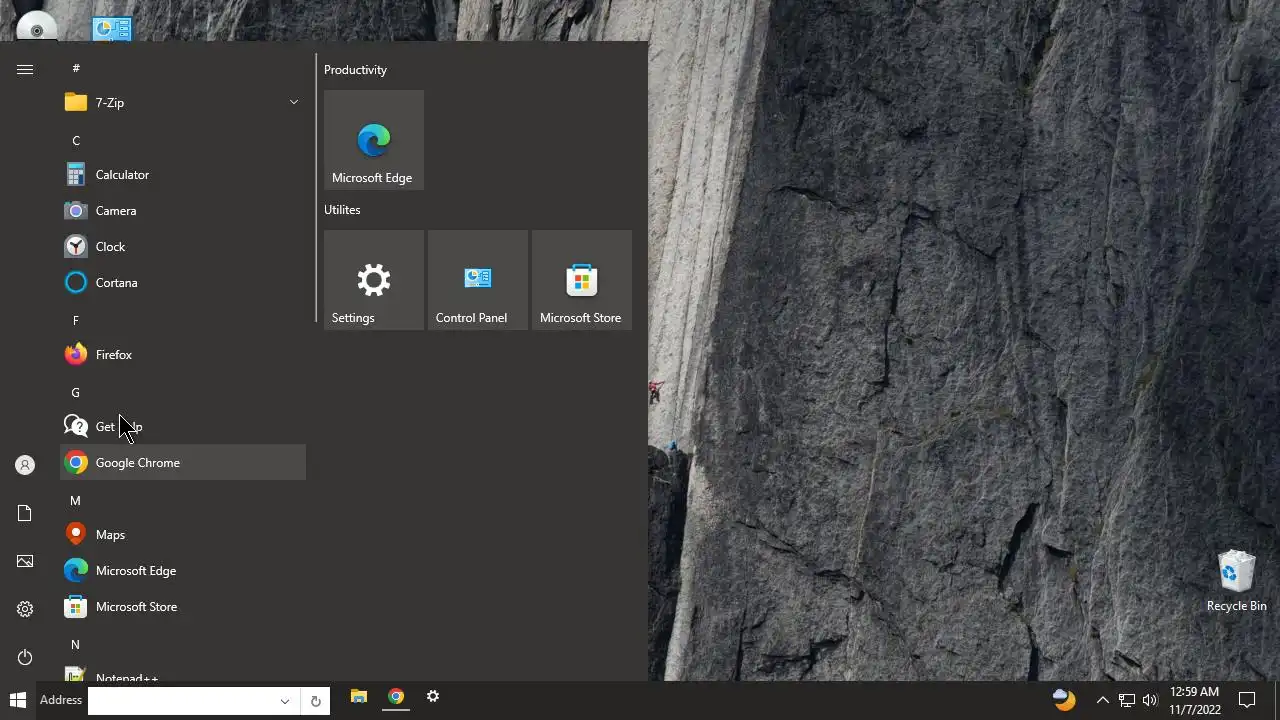Launch Google Chrome from the app list

(183, 462)
